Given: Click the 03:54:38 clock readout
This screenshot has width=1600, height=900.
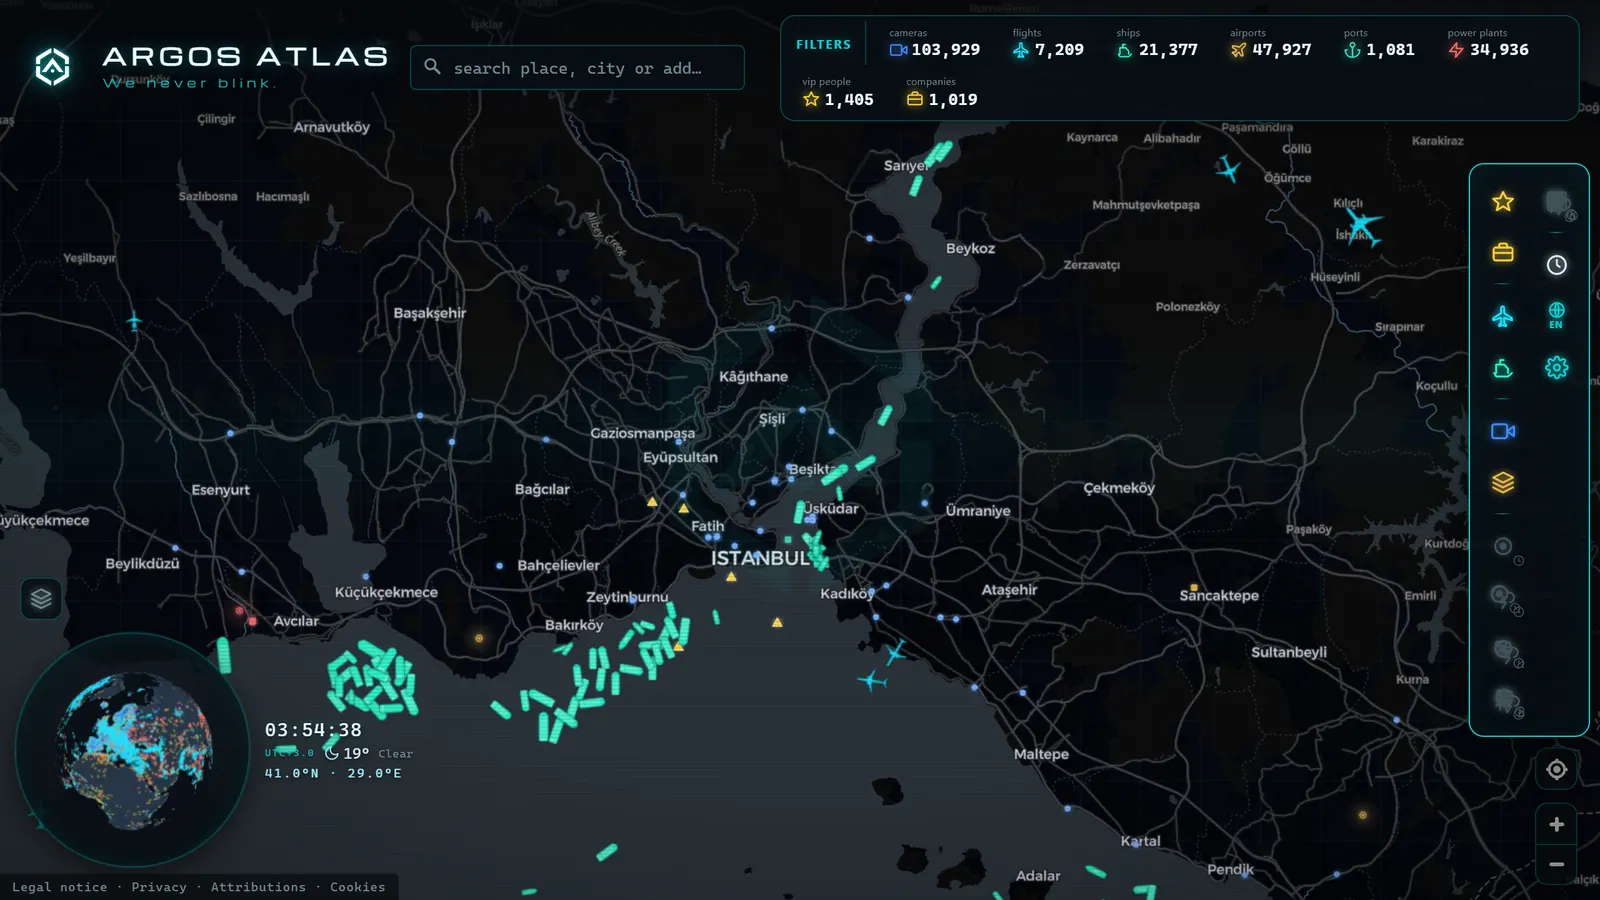Looking at the screenshot, I should tap(313, 730).
